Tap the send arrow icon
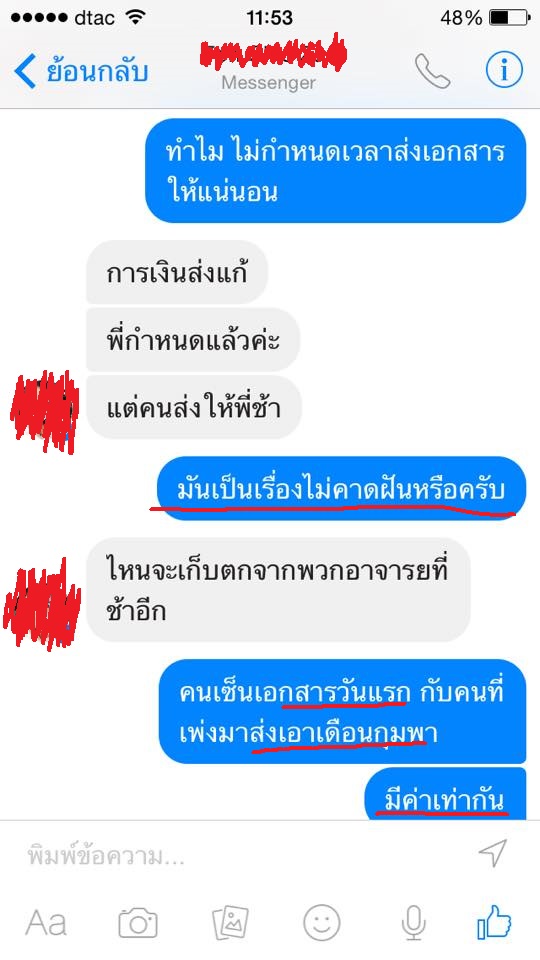This screenshot has width=540, height=960. (x=493, y=853)
